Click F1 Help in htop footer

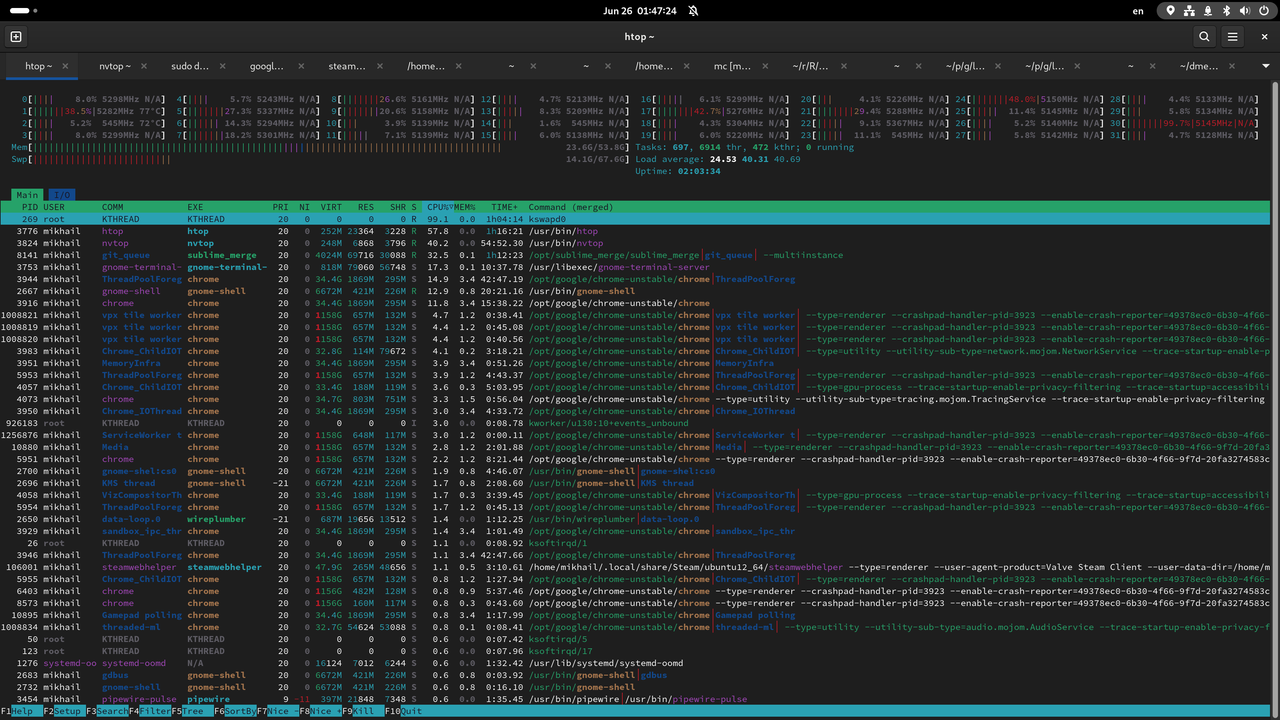coord(21,711)
